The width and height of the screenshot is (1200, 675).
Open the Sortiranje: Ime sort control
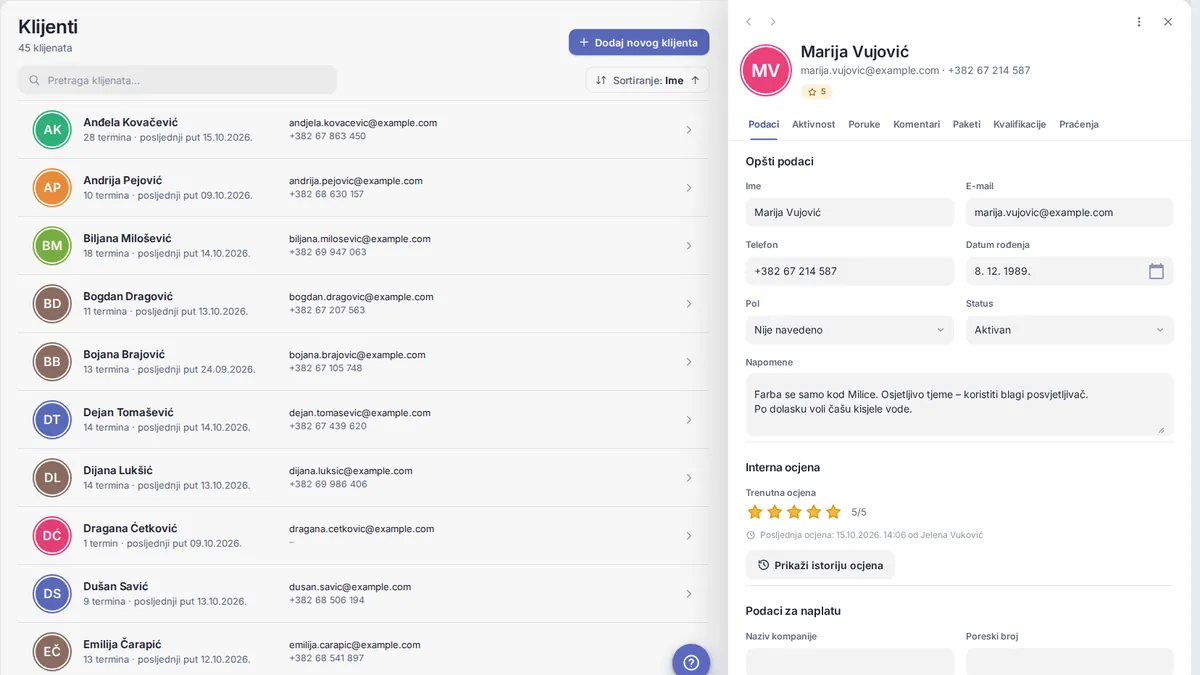[x=647, y=80]
